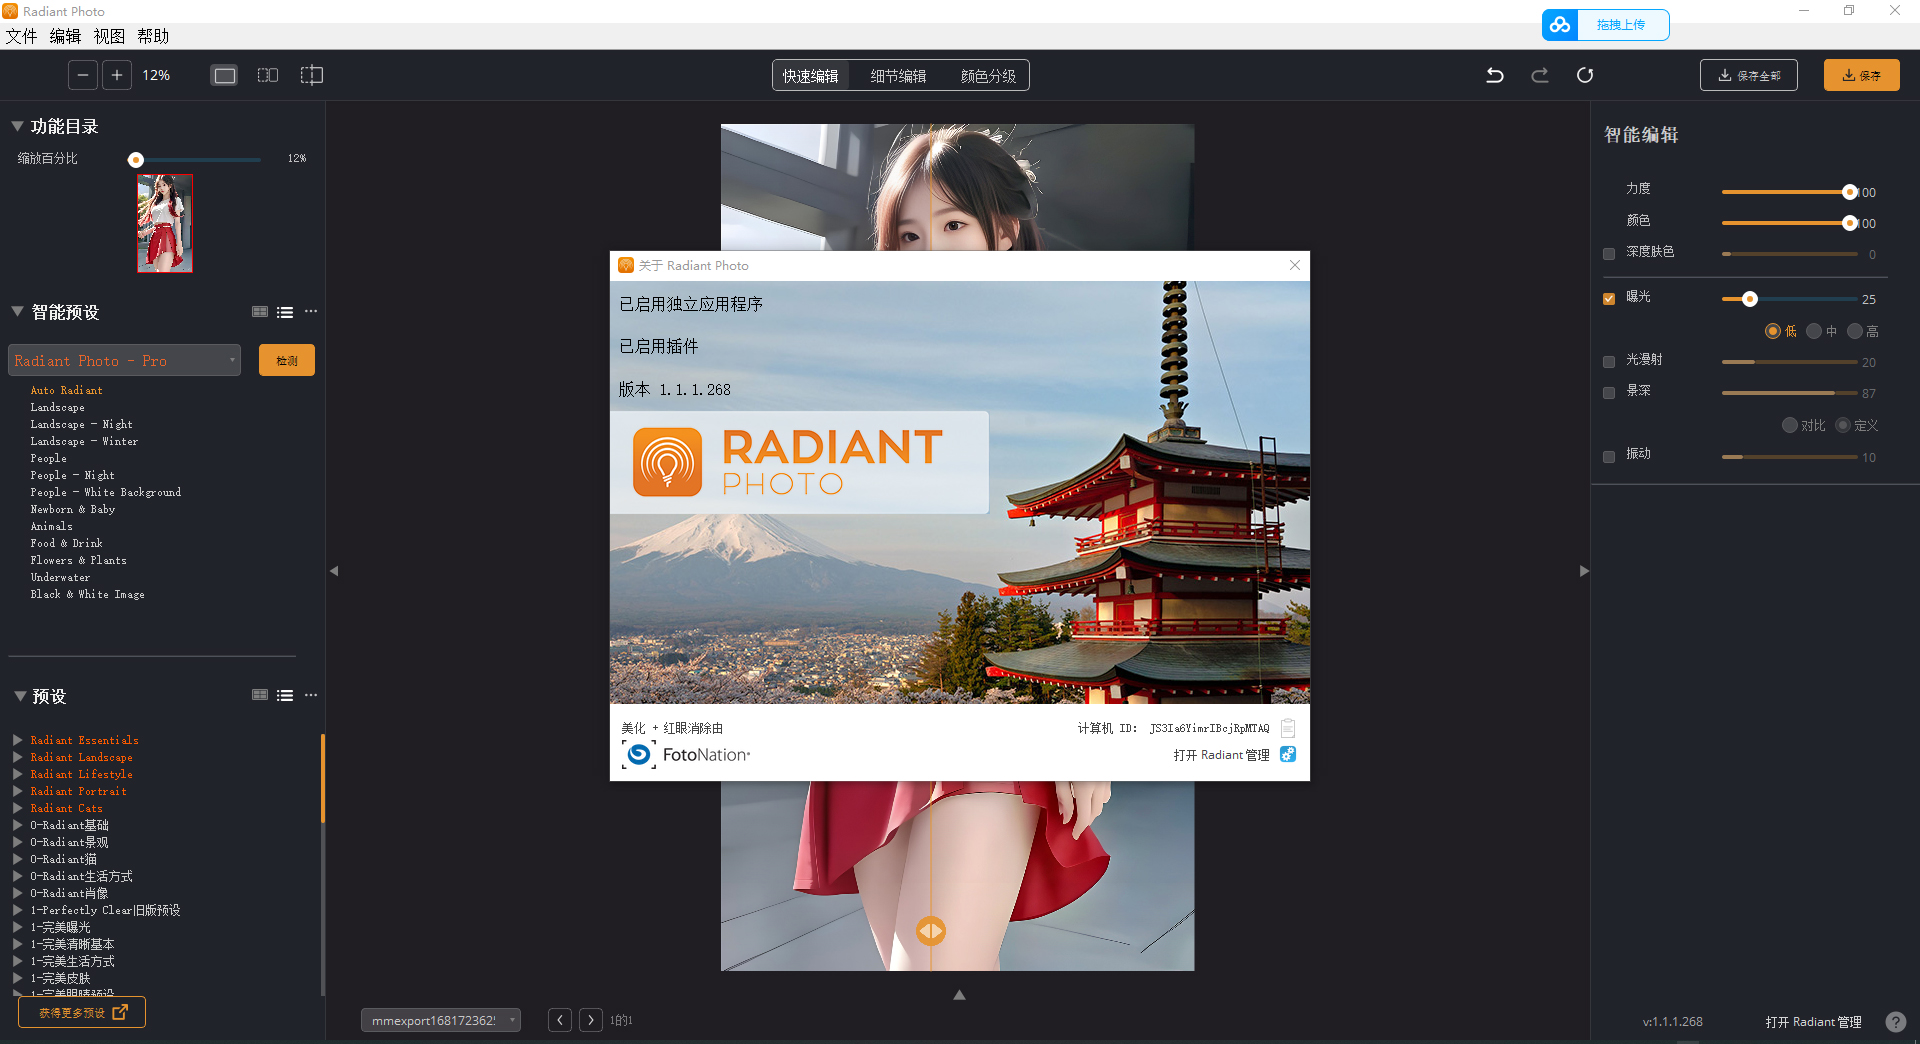This screenshot has width=1920, height=1044.
Task: Zoom in with the plus button
Action: (x=117, y=75)
